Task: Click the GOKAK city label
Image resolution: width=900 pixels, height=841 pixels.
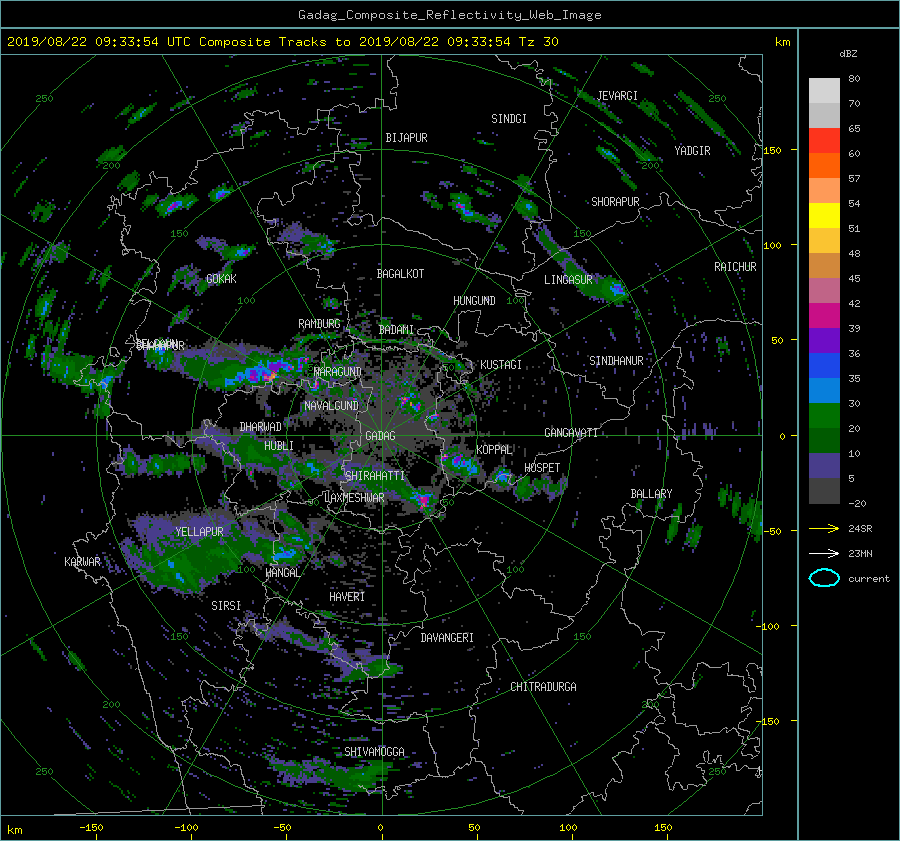Action: click(x=221, y=279)
